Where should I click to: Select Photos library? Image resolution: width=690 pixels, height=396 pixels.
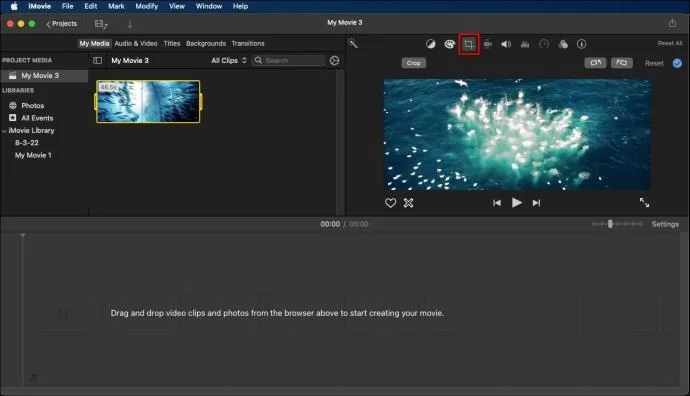point(33,106)
